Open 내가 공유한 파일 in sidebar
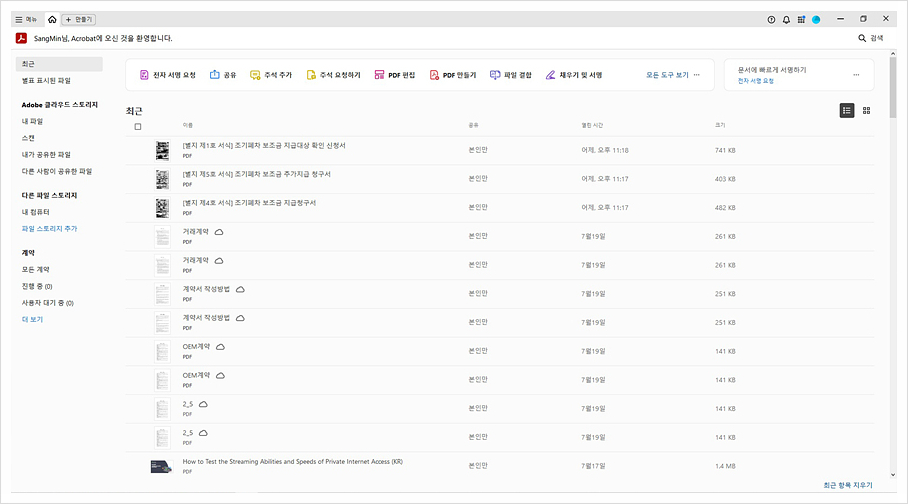This screenshot has width=908, height=504. [46, 155]
